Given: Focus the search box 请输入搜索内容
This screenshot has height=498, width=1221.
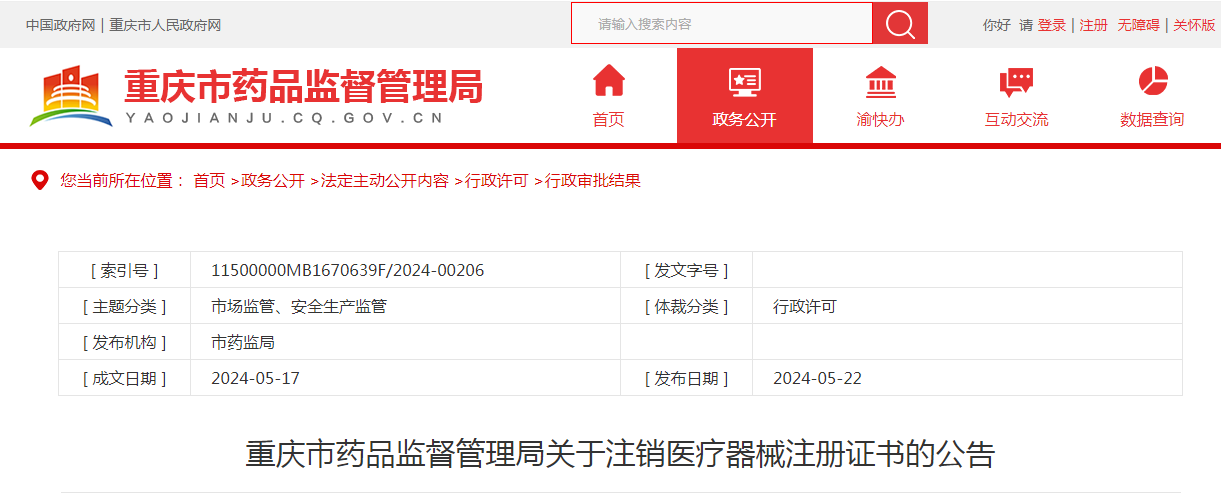Looking at the screenshot, I should (722, 24).
